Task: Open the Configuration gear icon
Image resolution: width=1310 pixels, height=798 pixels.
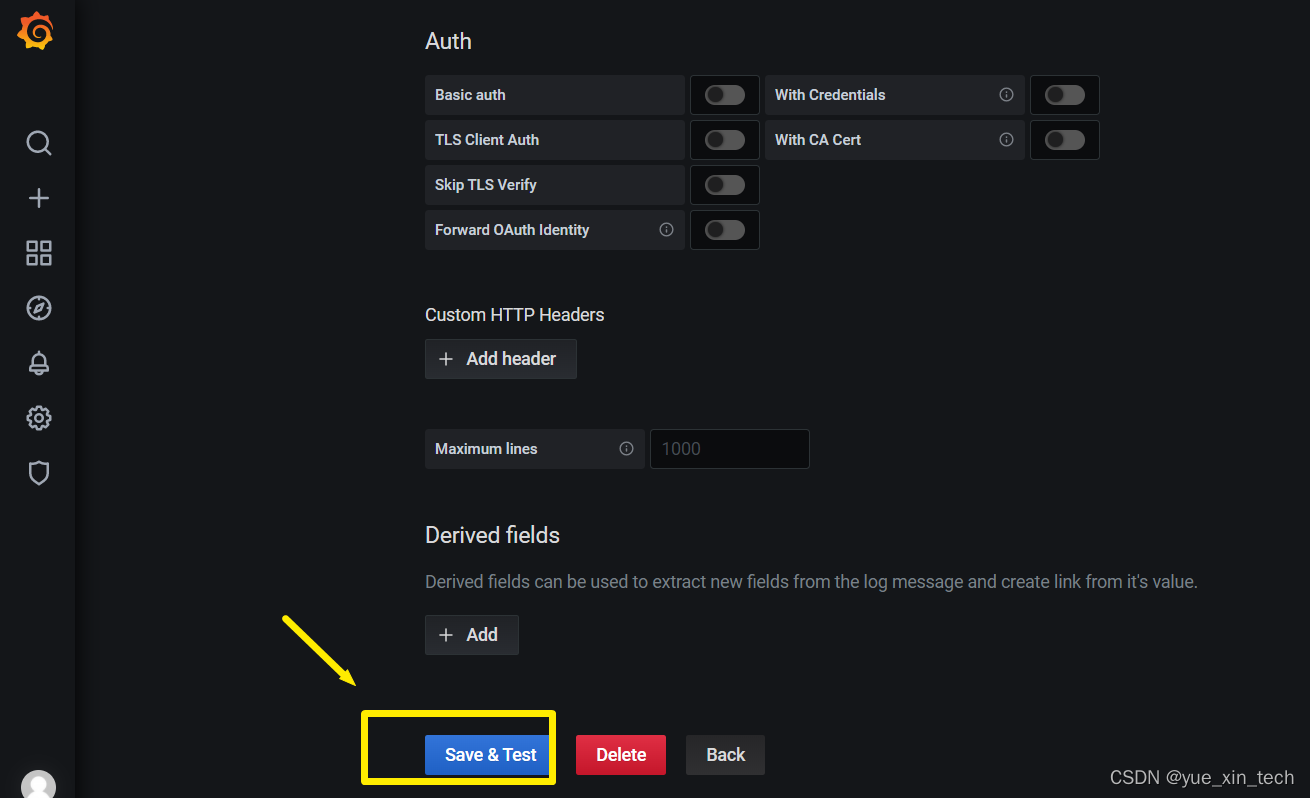Action: pos(38,418)
